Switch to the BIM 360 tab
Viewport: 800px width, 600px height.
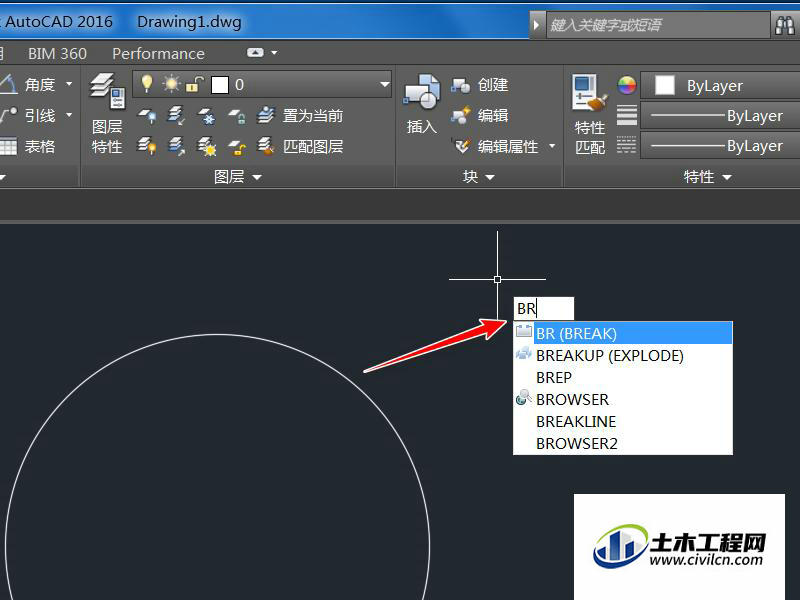[x=57, y=54]
